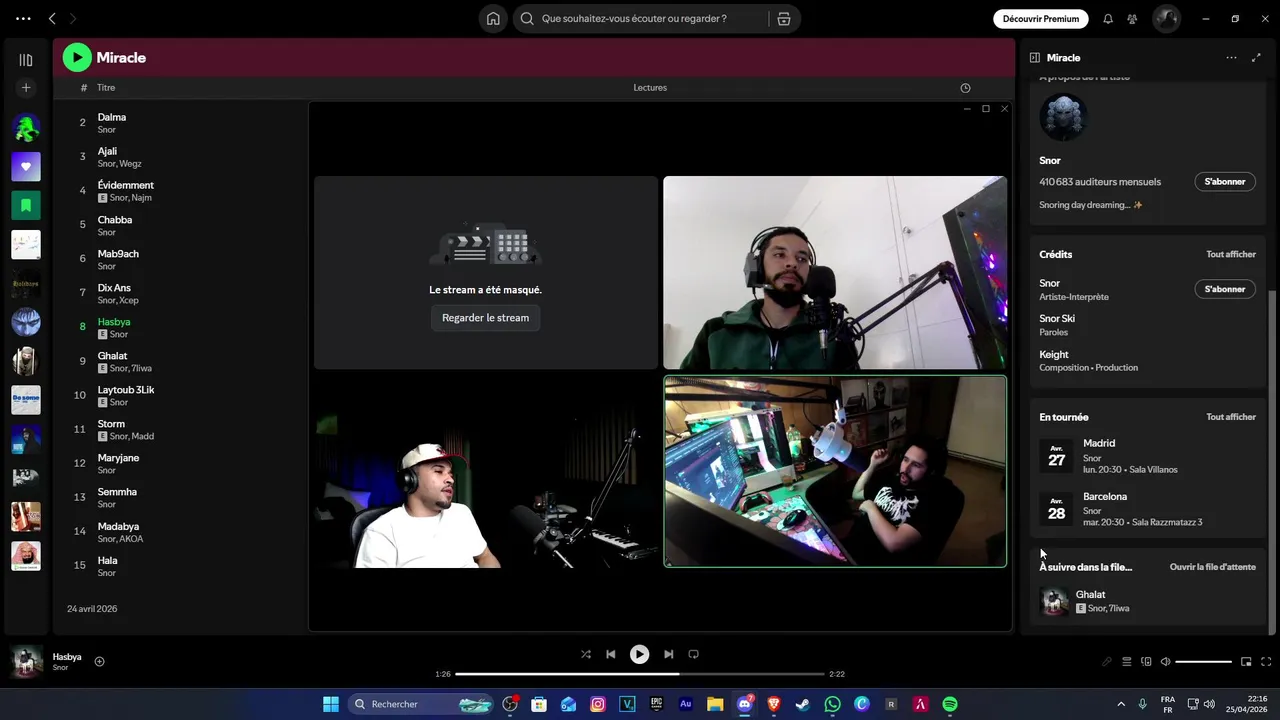Enter full screen mode icon
Screen dimensions: 1280x720
[x=1266, y=662]
